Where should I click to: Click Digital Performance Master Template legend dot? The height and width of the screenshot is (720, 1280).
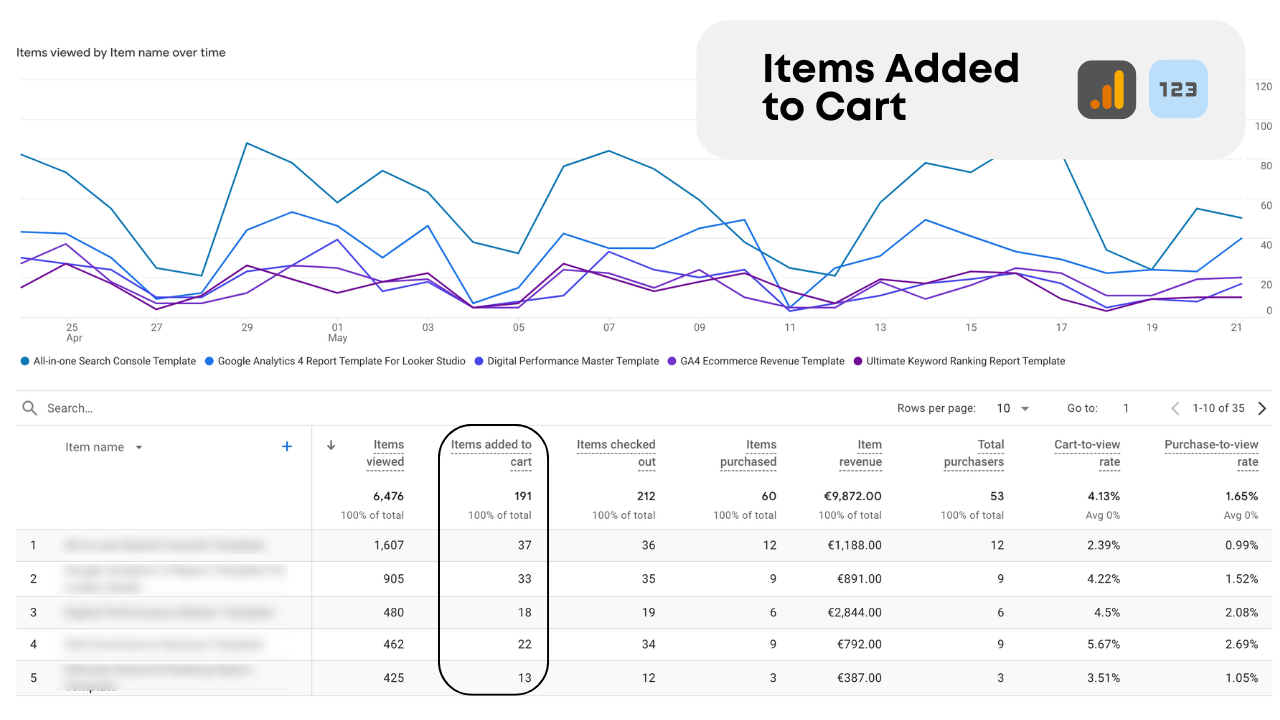[479, 361]
